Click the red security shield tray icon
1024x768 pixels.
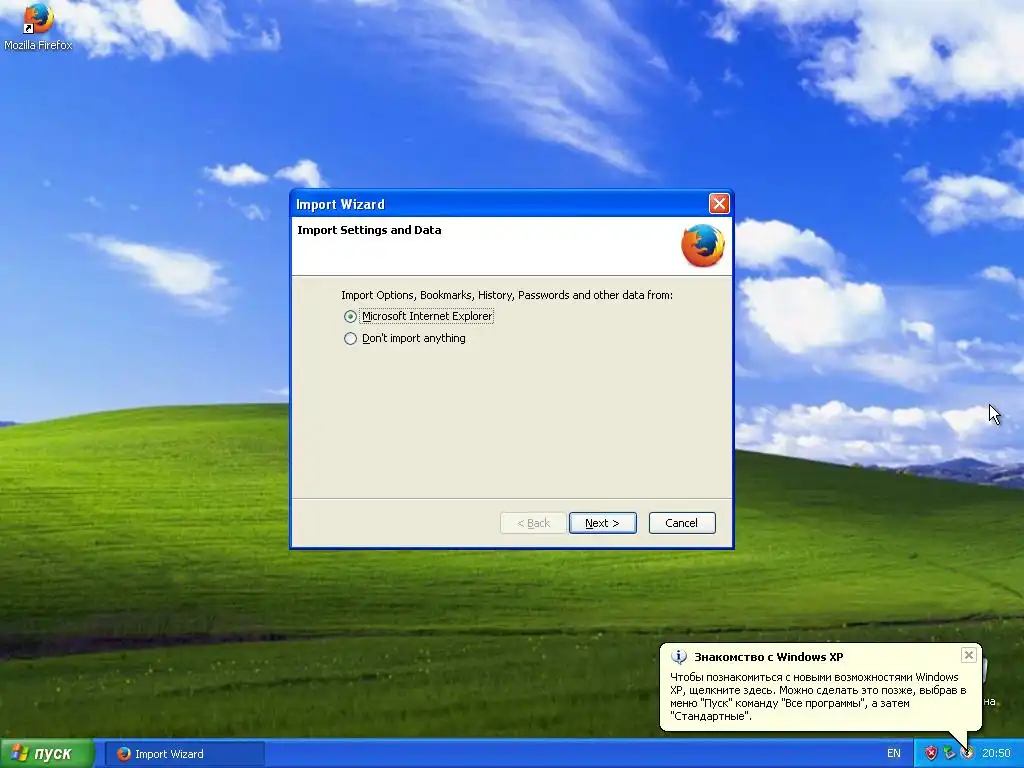[x=931, y=753]
